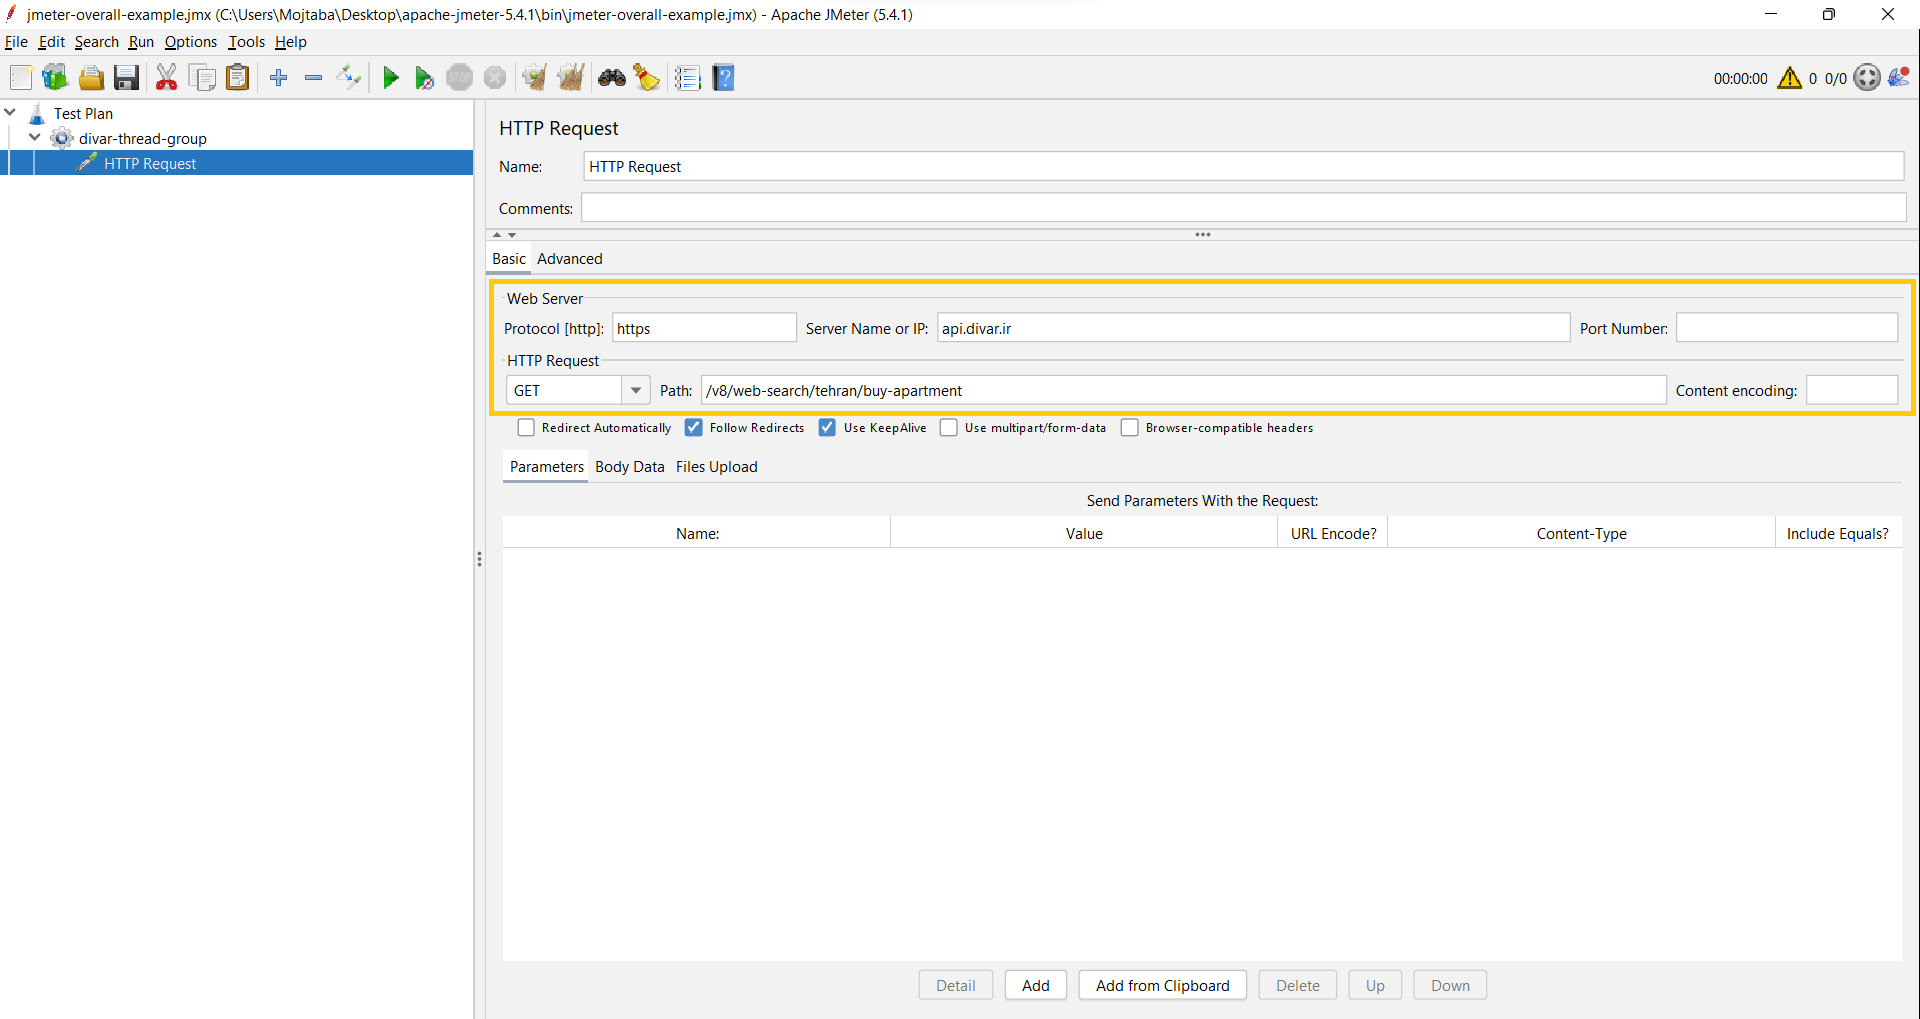Open the Options menu
1920x1019 pixels.
(x=191, y=42)
